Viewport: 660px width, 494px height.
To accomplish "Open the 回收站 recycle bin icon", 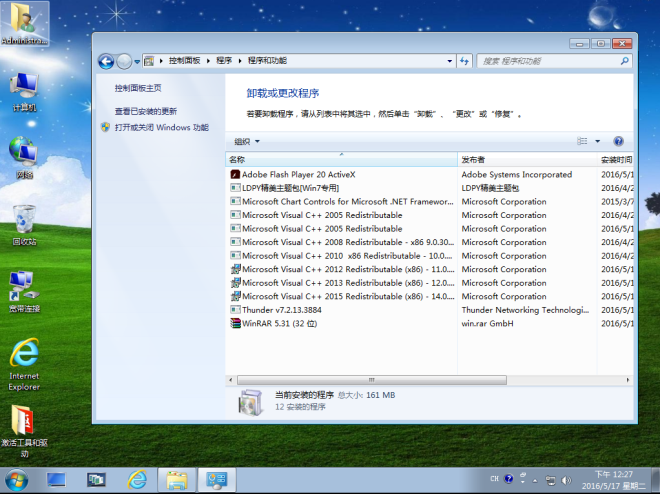I will [24, 225].
